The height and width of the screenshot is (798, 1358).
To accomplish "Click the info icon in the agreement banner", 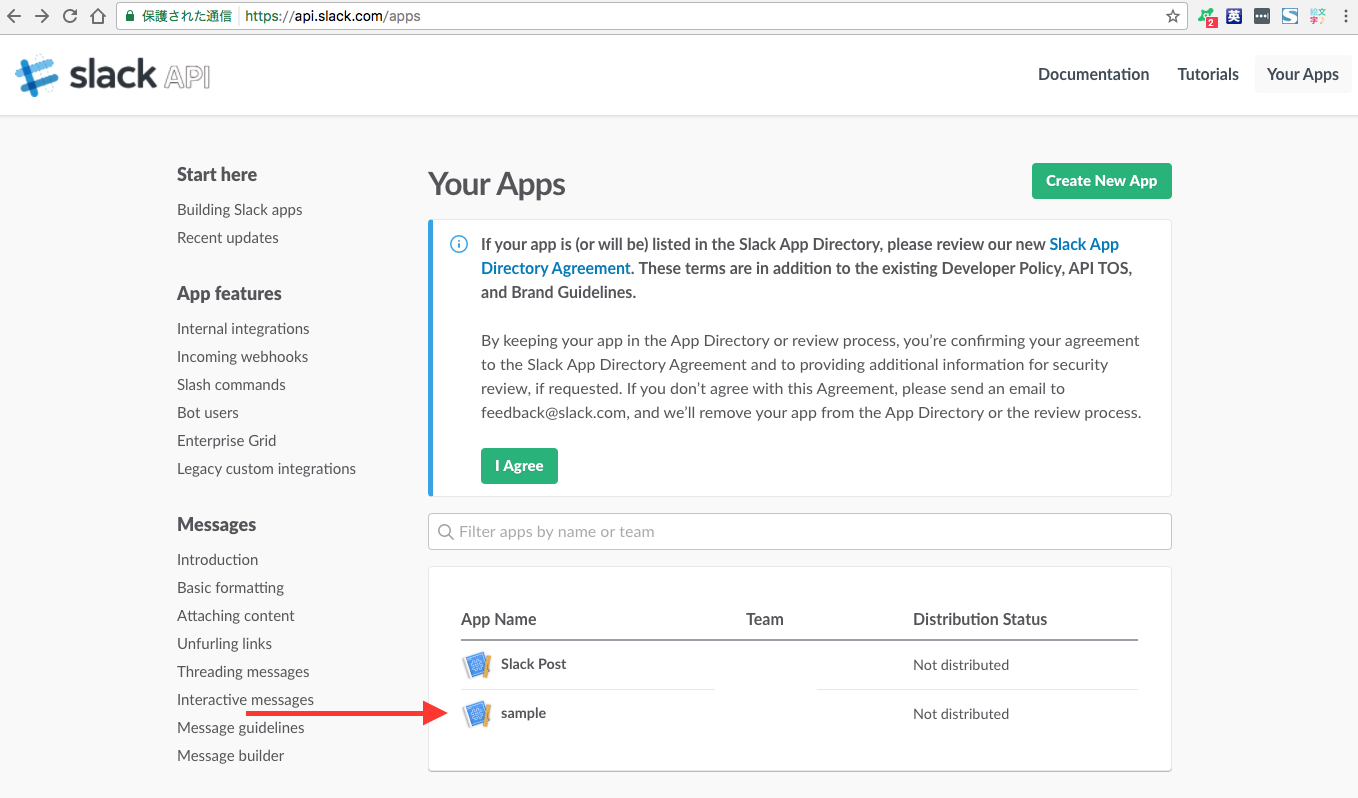I will coord(458,243).
